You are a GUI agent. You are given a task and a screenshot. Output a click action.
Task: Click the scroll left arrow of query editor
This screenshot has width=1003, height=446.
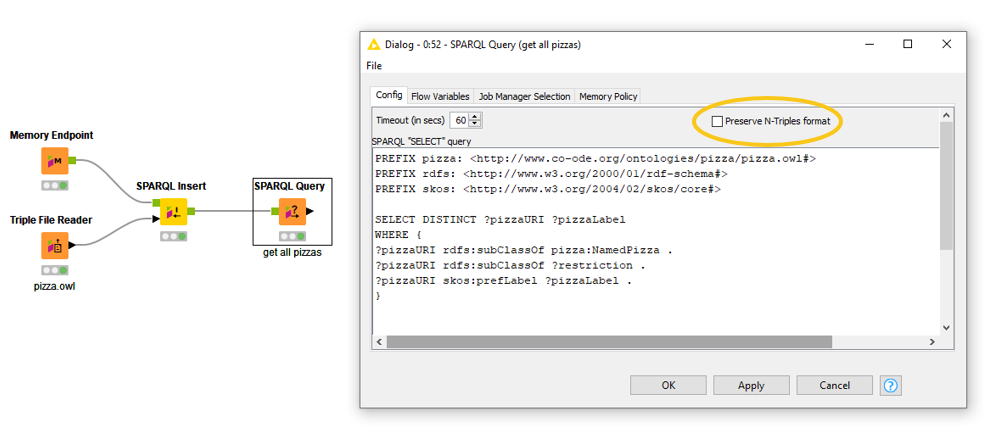(379, 342)
